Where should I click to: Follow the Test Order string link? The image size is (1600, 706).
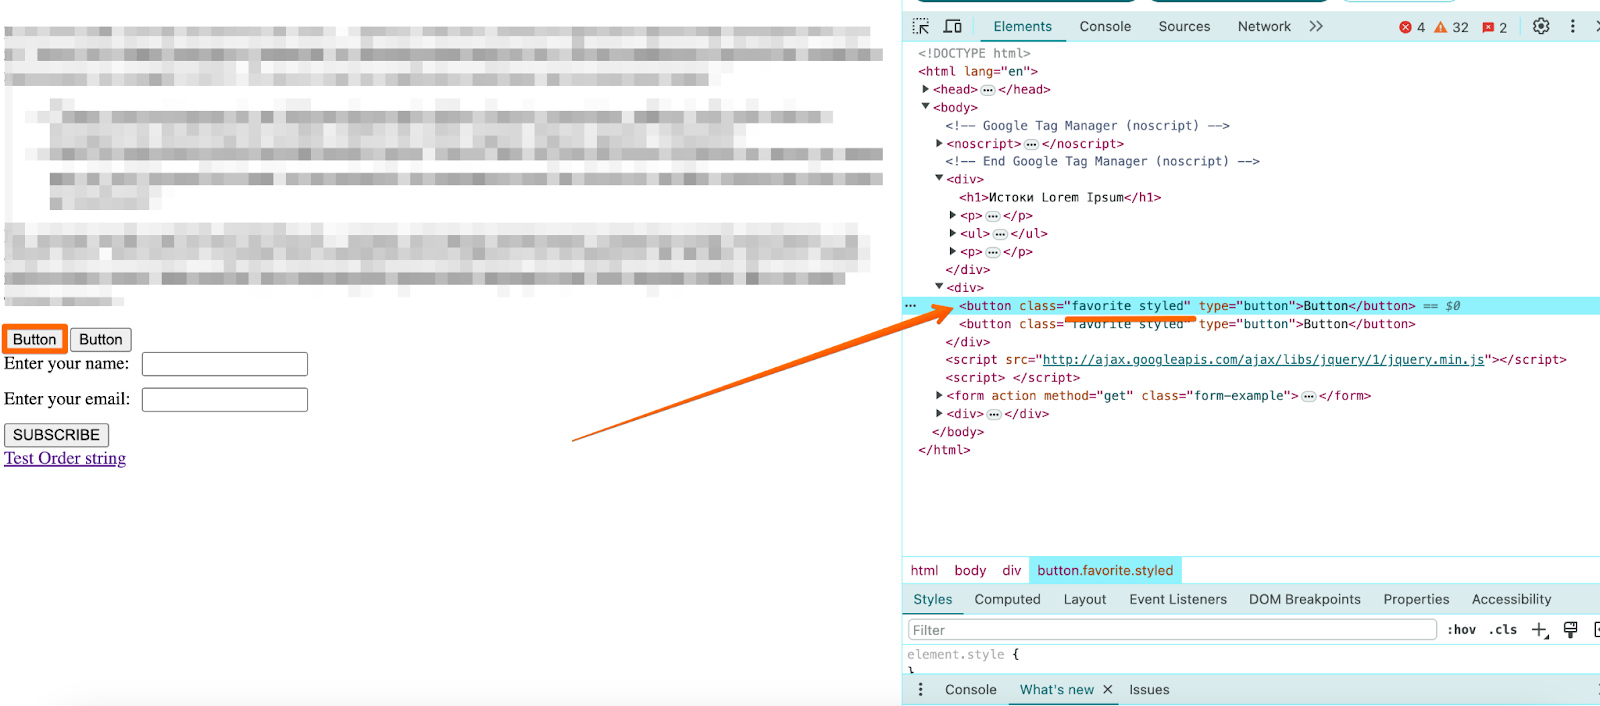click(65, 458)
